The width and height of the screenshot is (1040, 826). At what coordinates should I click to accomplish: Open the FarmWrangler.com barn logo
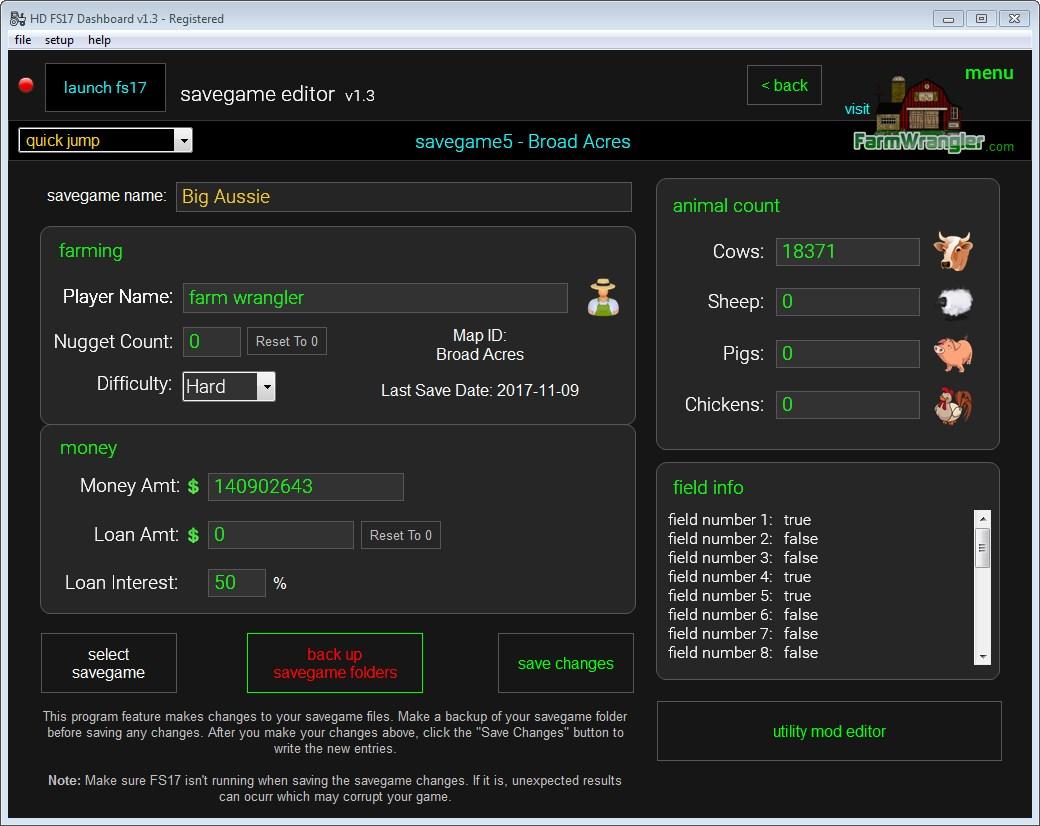(x=918, y=118)
